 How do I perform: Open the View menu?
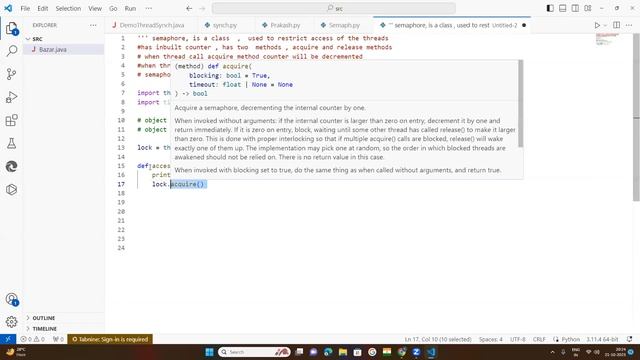click(x=95, y=8)
